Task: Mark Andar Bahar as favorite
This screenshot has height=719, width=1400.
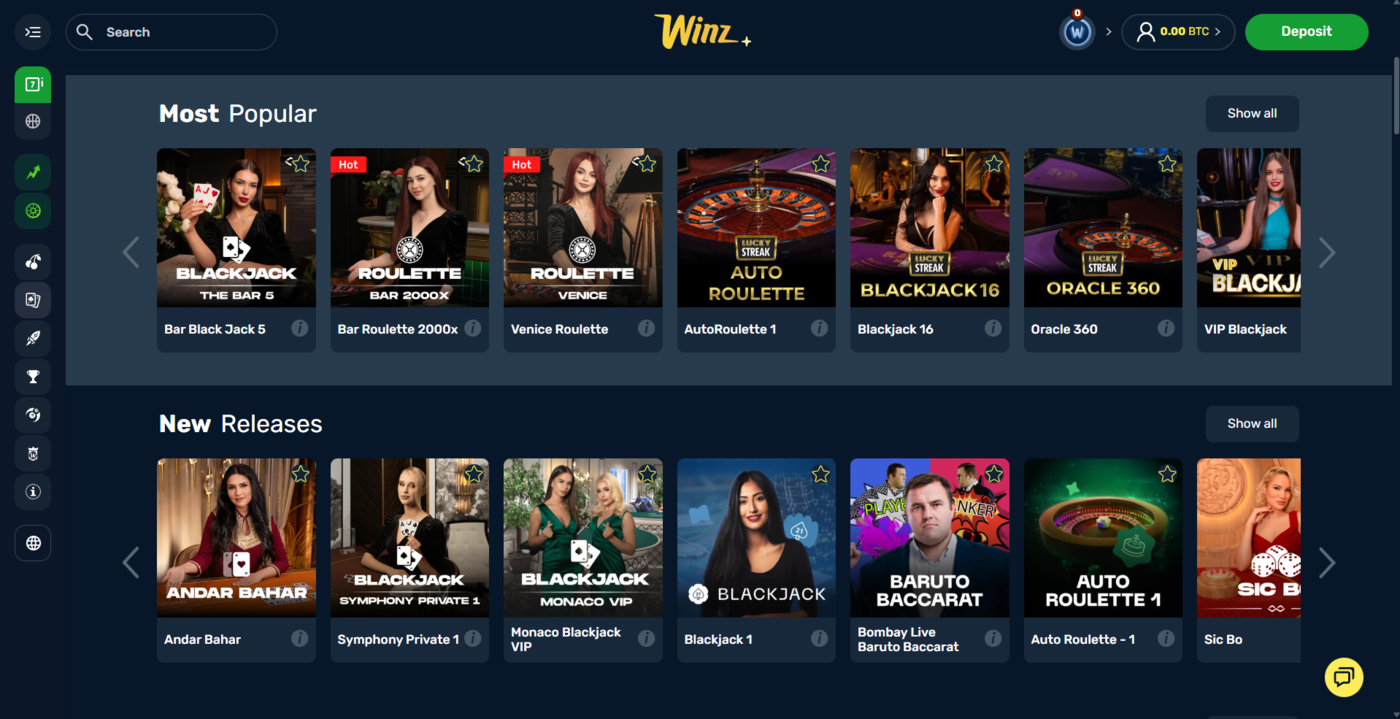Action: click(300, 474)
